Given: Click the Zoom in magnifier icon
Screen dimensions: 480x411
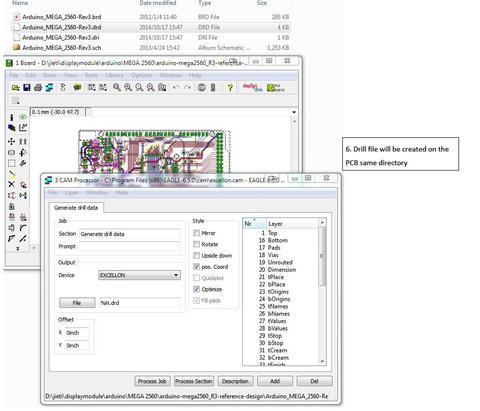Looking at the screenshot, I should [x=128, y=88].
